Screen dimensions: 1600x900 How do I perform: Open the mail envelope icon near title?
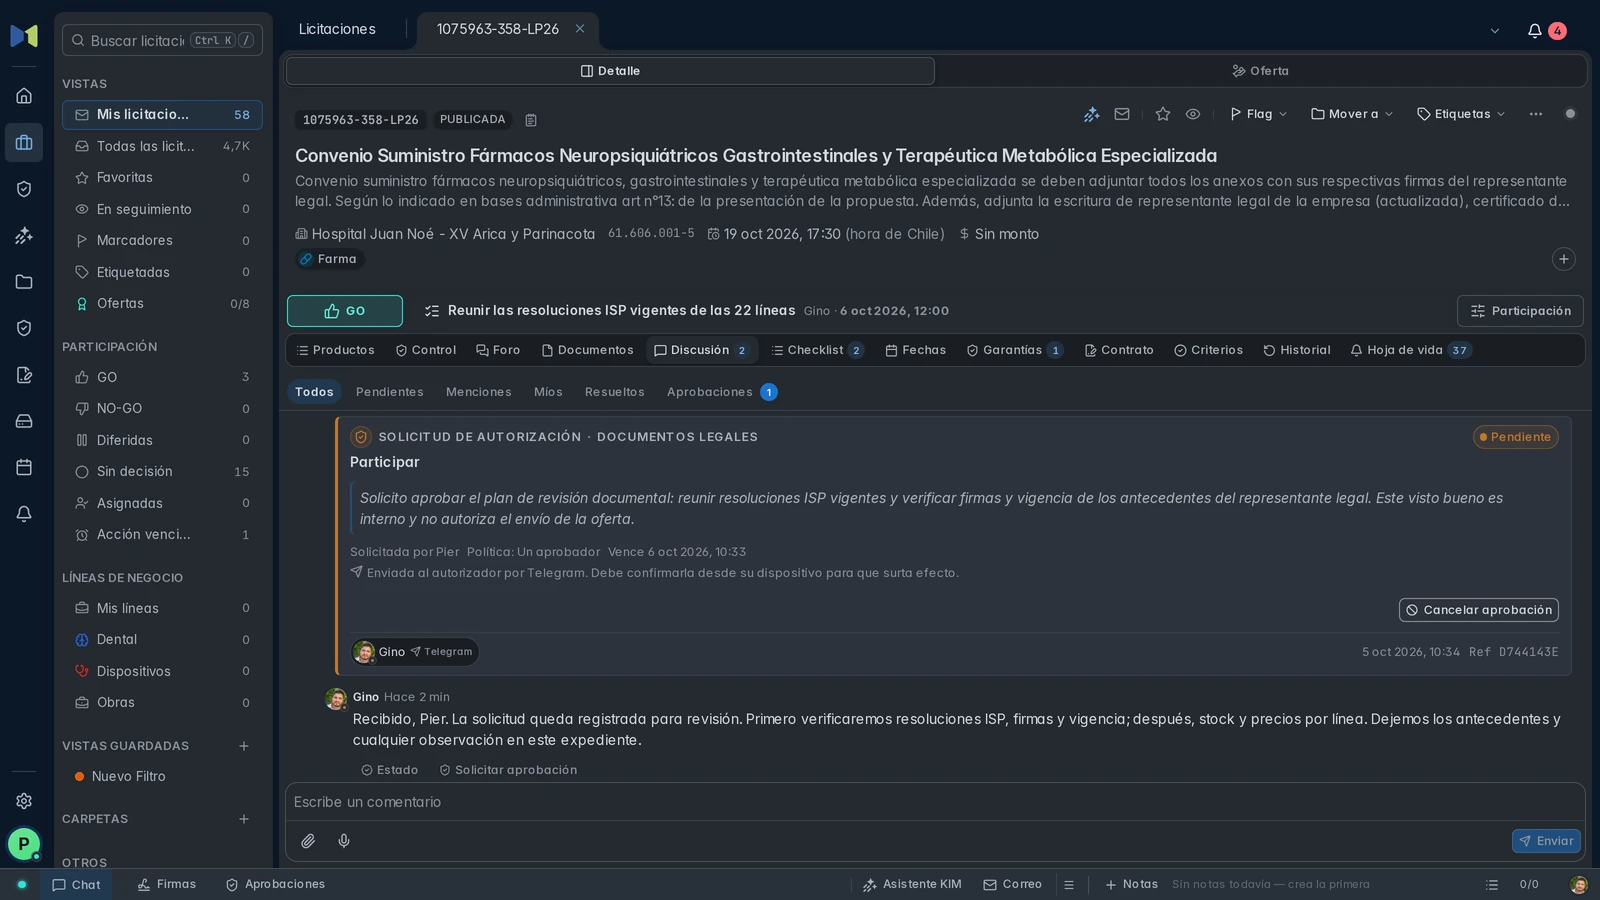[1122, 114]
